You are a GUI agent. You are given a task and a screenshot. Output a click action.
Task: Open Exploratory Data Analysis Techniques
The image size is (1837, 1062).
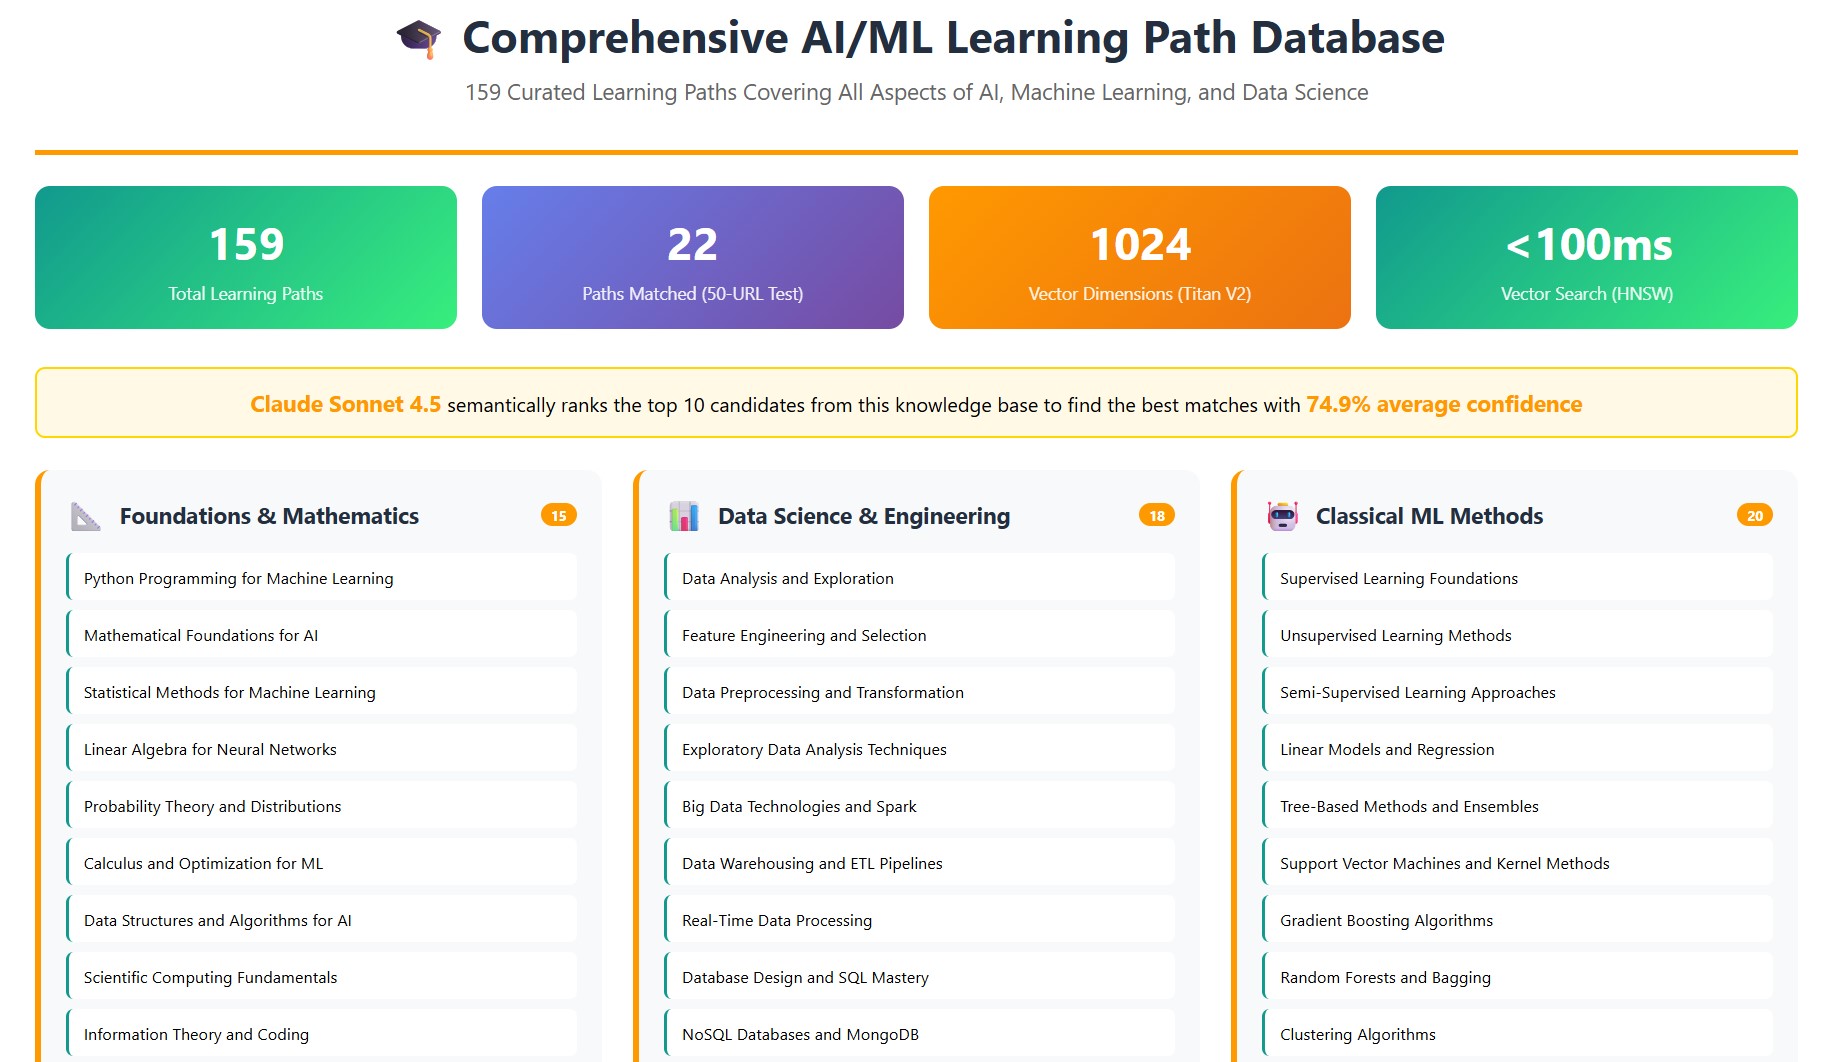(x=920, y=749)
